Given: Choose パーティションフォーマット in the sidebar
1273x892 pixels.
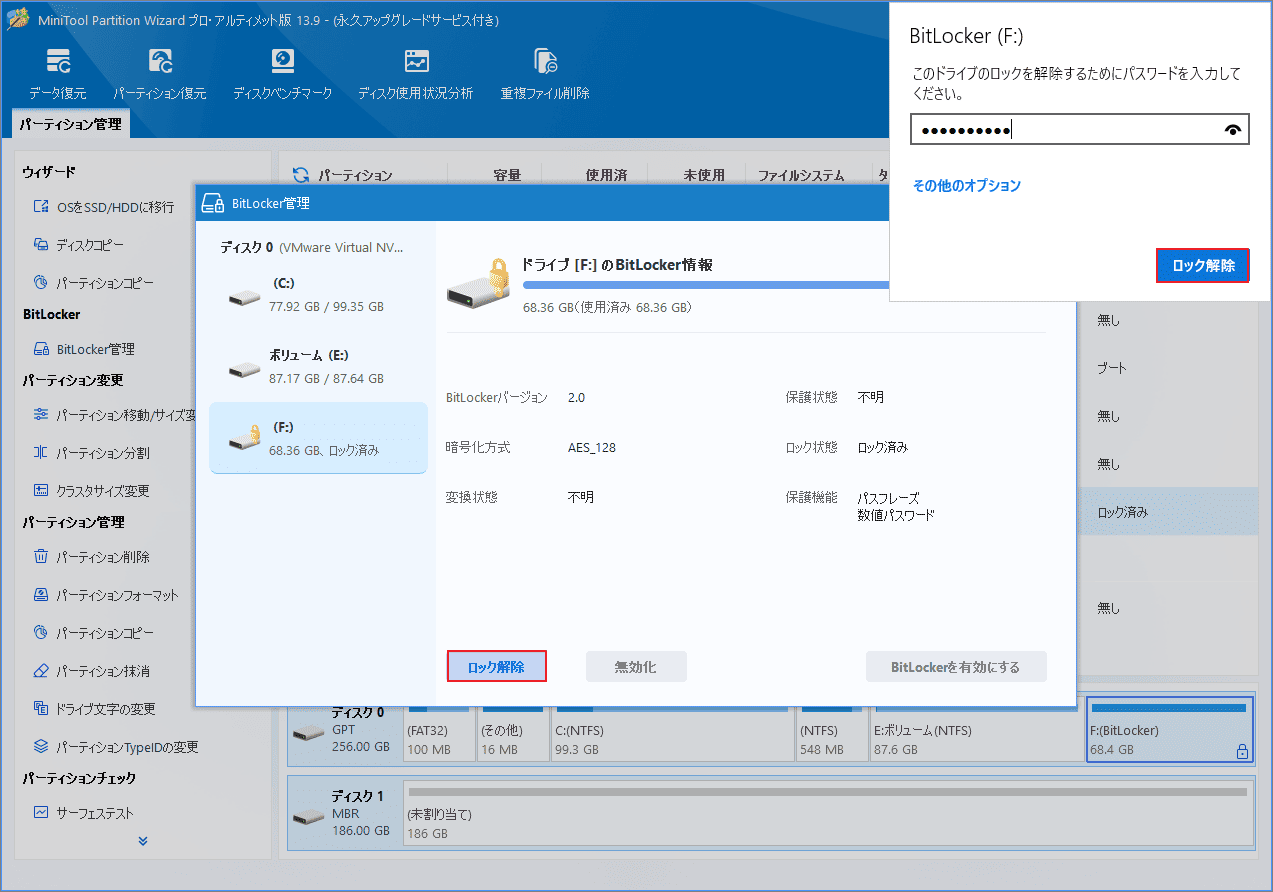Looking at the screenshot, I should (106, 595).
